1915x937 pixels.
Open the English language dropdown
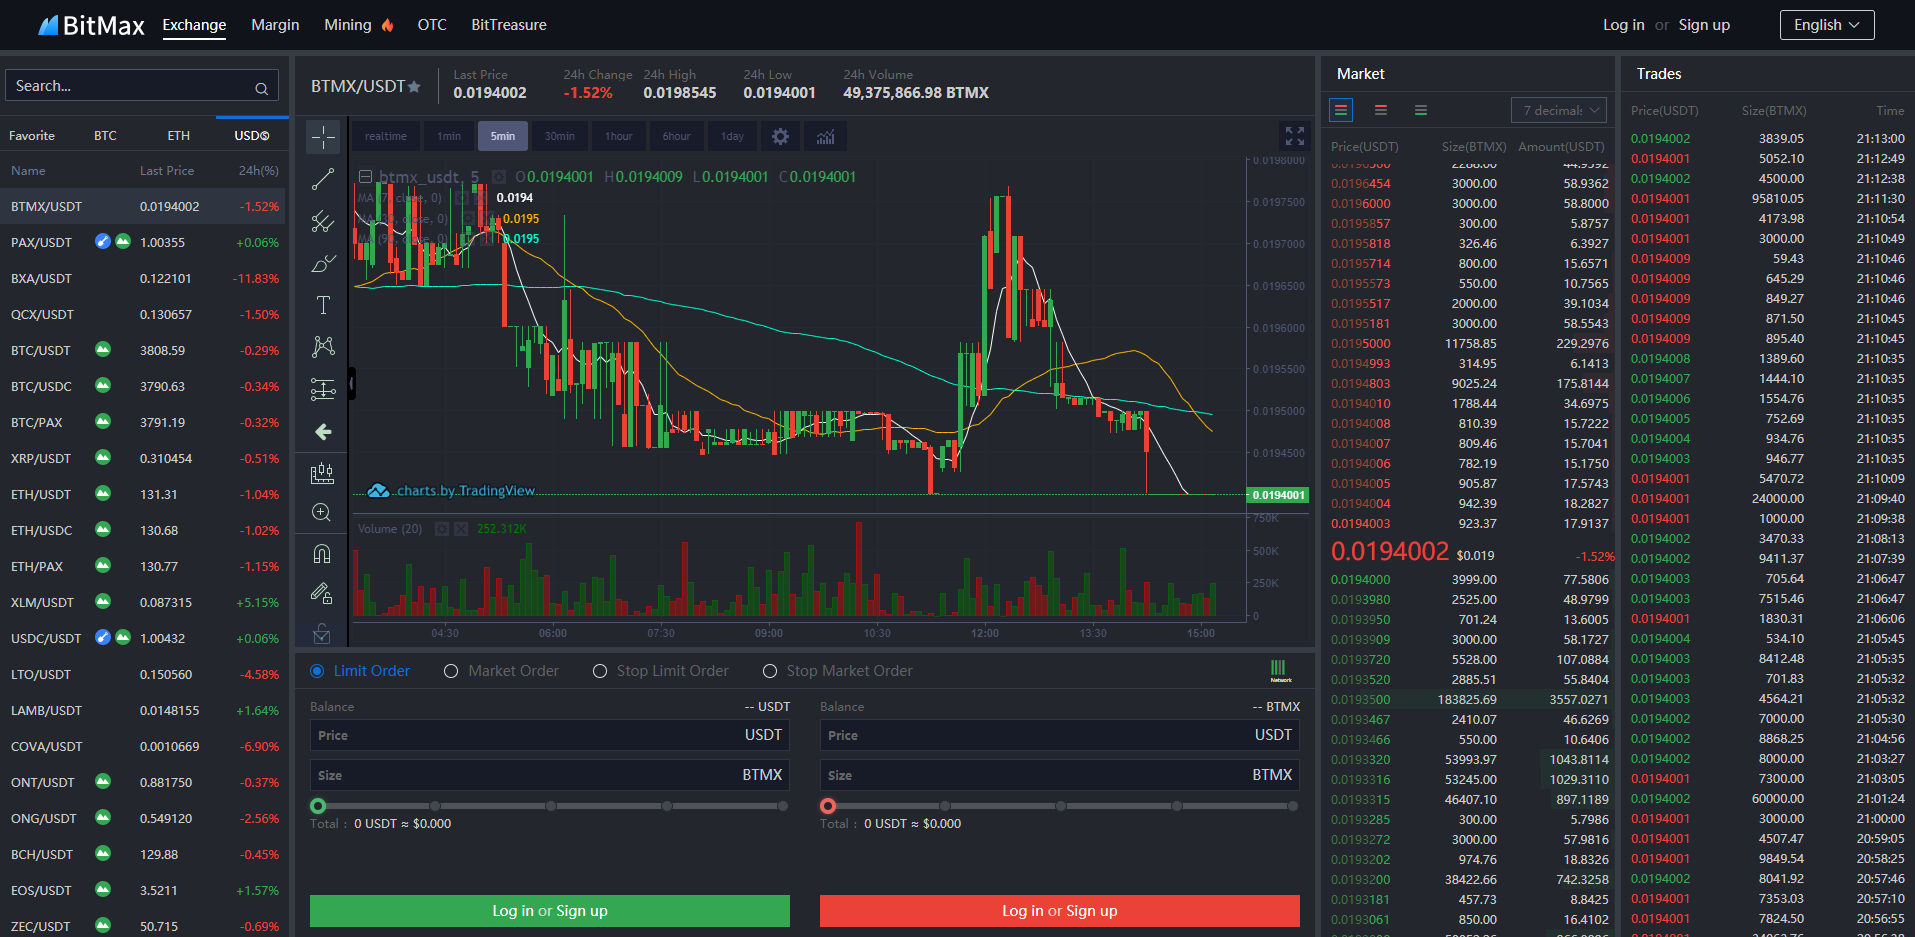pos(1827,25)
